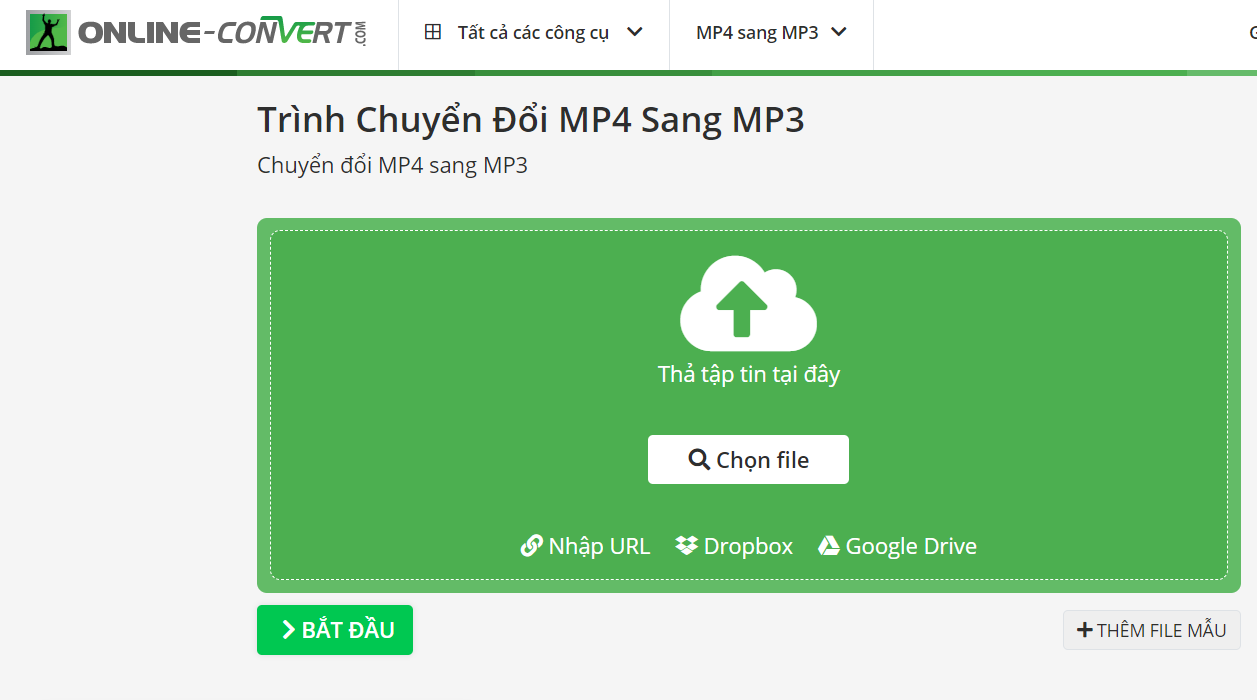Expand the MP4 sang MP3 chevron
Image resolution: width=1257 pixels, height=700 pixels.
click(839, 32)
